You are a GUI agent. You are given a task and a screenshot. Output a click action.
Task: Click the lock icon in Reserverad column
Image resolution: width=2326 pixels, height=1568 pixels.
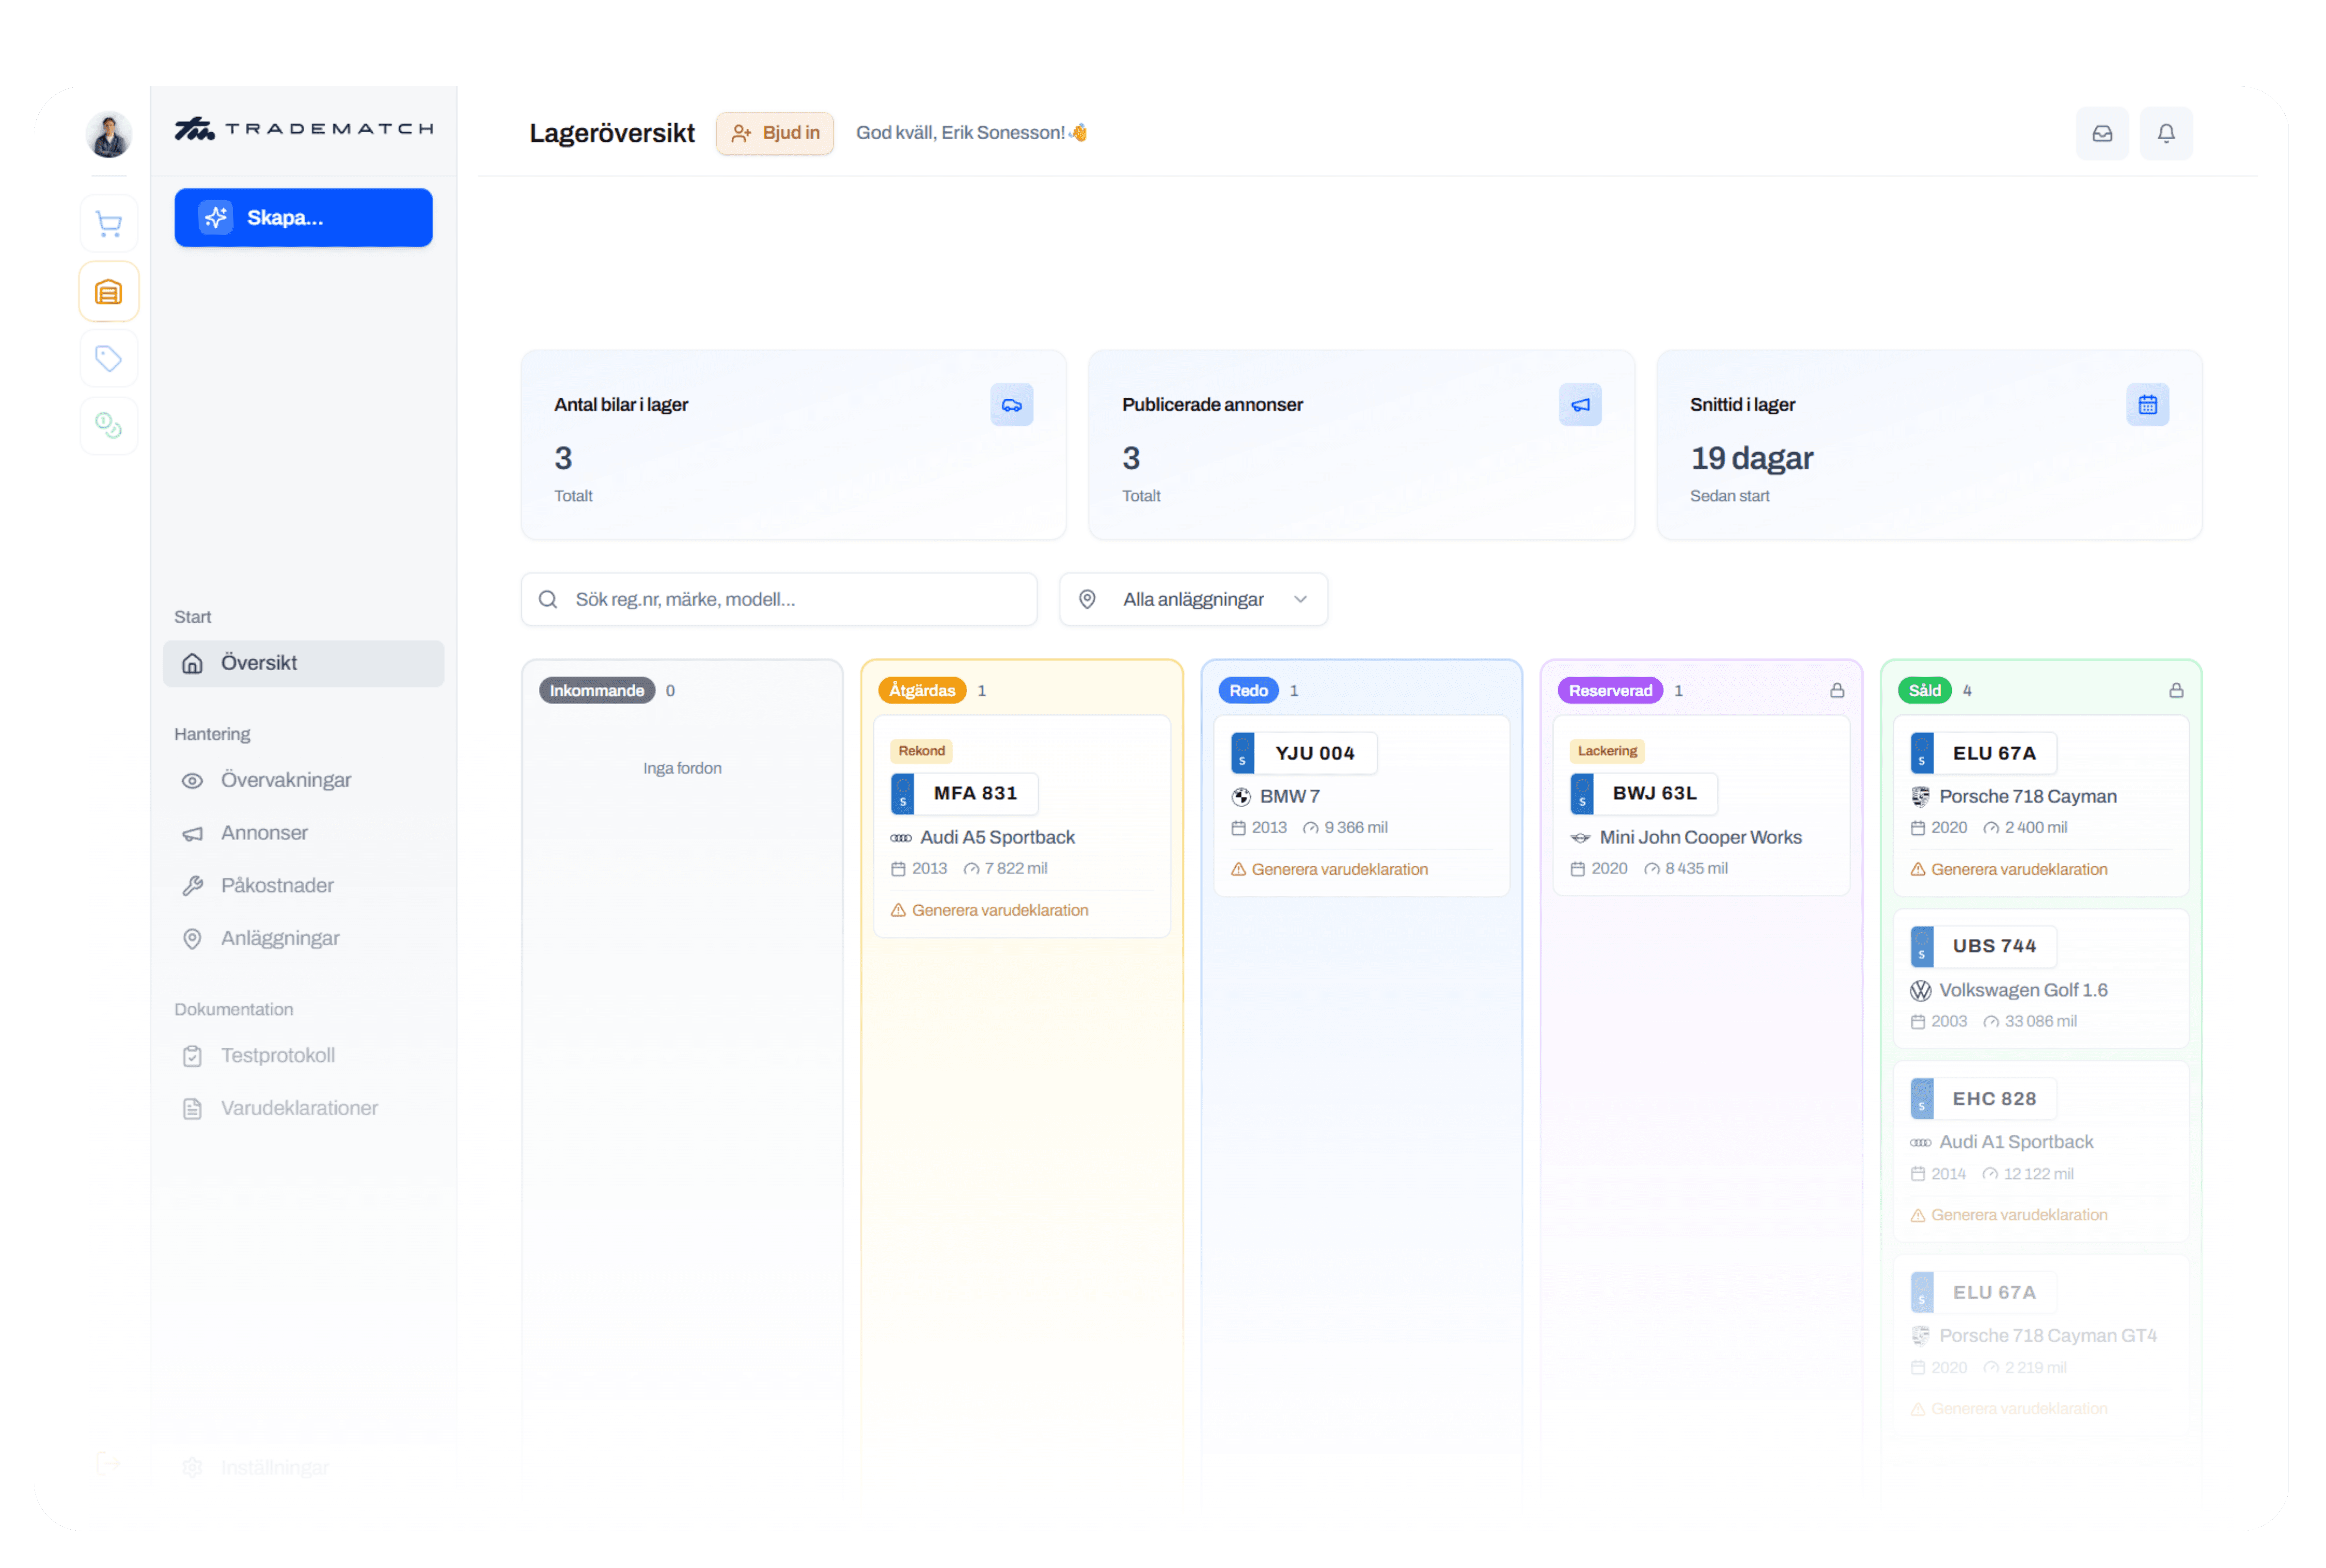pyautogui.click(x=1836, y=690)
